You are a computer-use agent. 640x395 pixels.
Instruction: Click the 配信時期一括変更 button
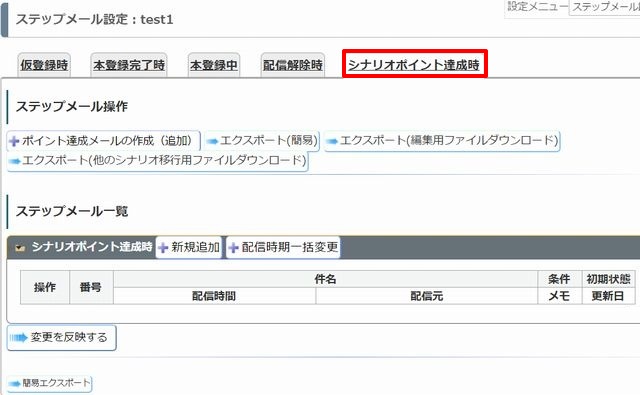[x=283, y=247]
